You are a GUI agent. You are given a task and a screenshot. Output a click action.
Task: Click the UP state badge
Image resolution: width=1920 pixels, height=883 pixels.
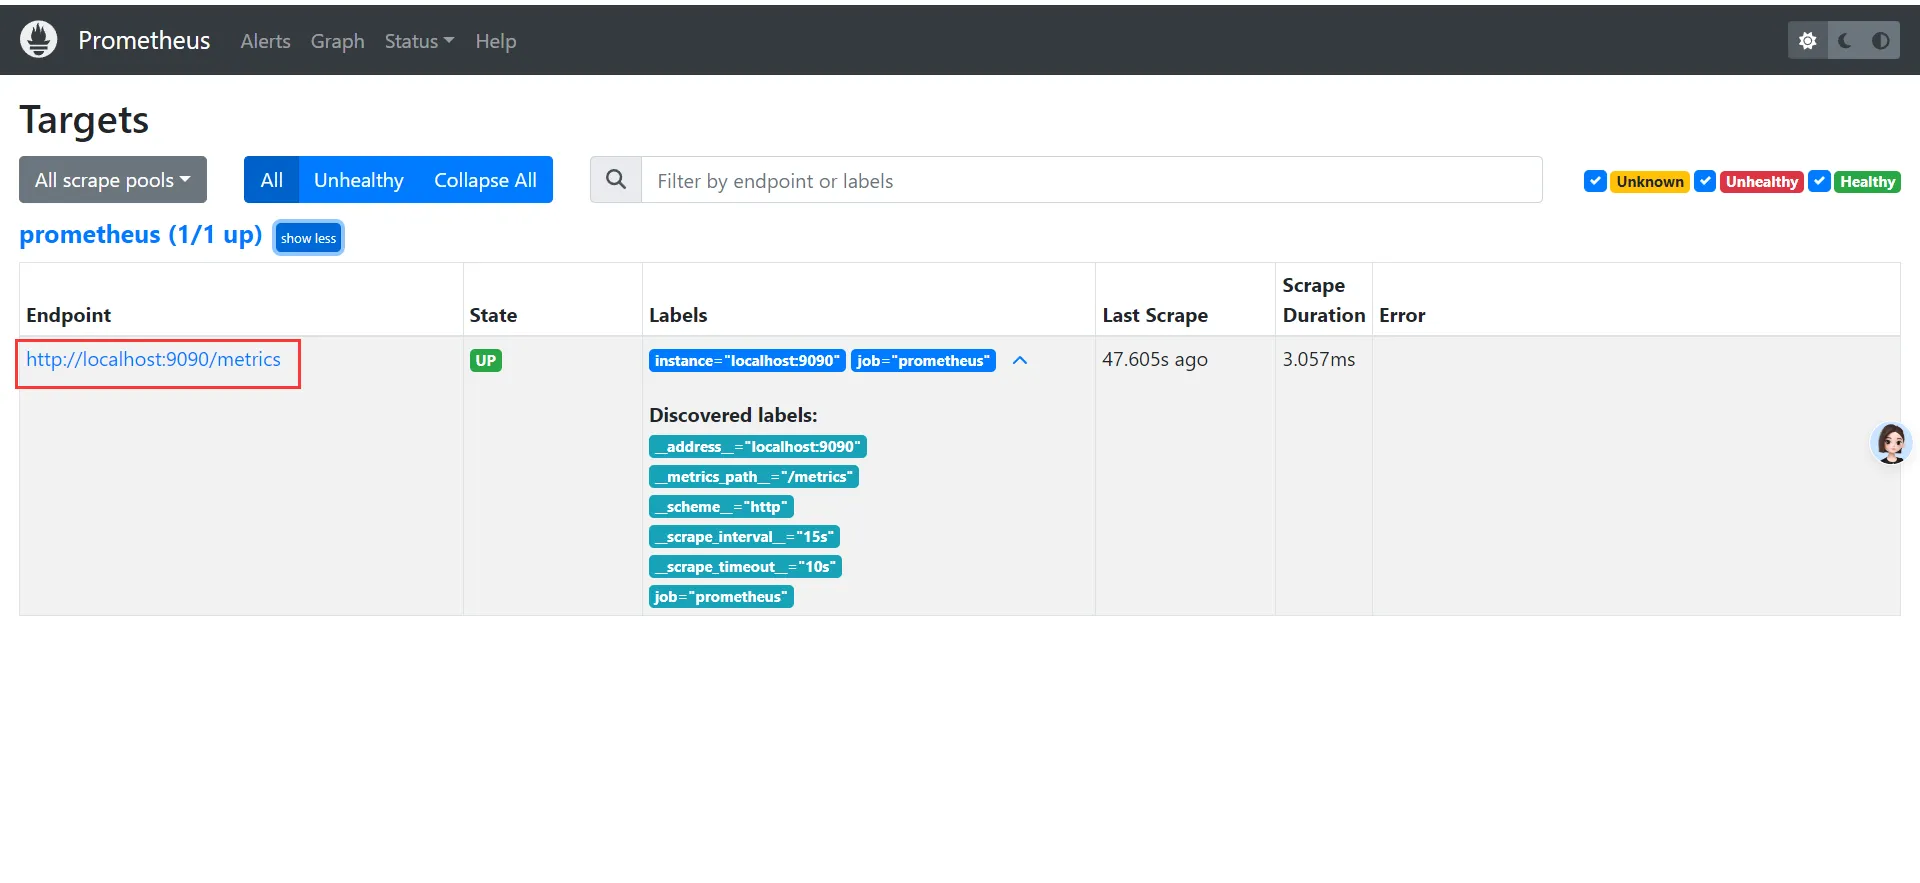coord(486,360)
